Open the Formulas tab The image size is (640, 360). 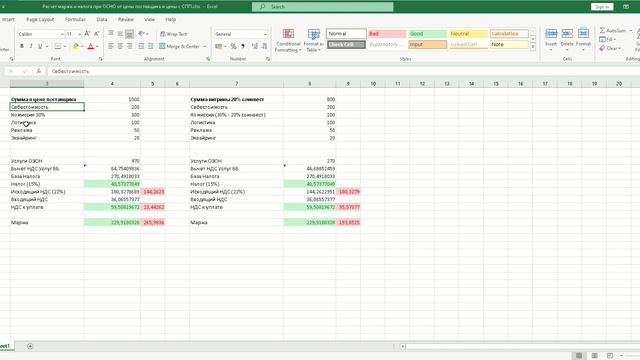coord(75,19)
